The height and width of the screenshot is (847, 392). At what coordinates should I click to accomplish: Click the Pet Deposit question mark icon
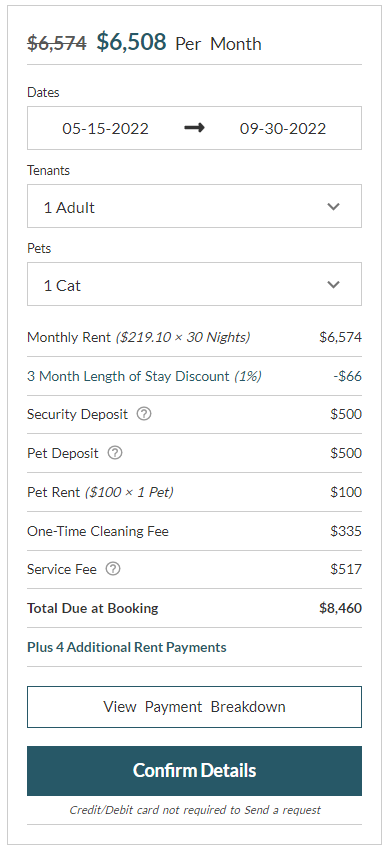click(x=114, y=453)
